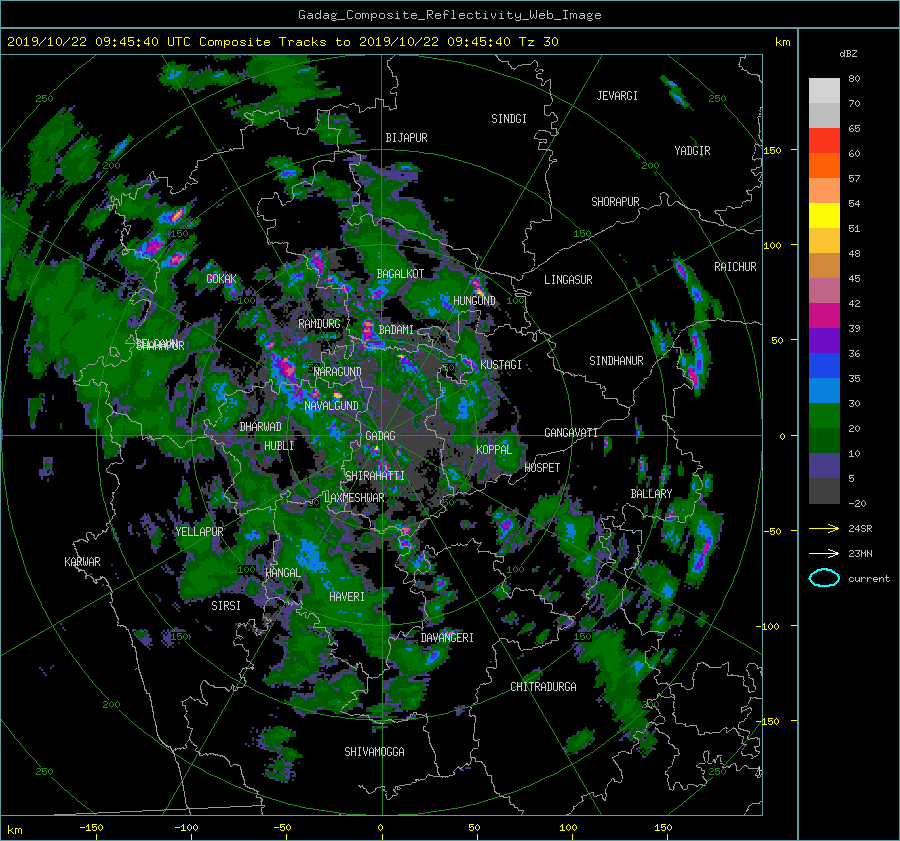Click the KOPPAL city label
Viewport: 900px width, 841px height.
point(494,450)
